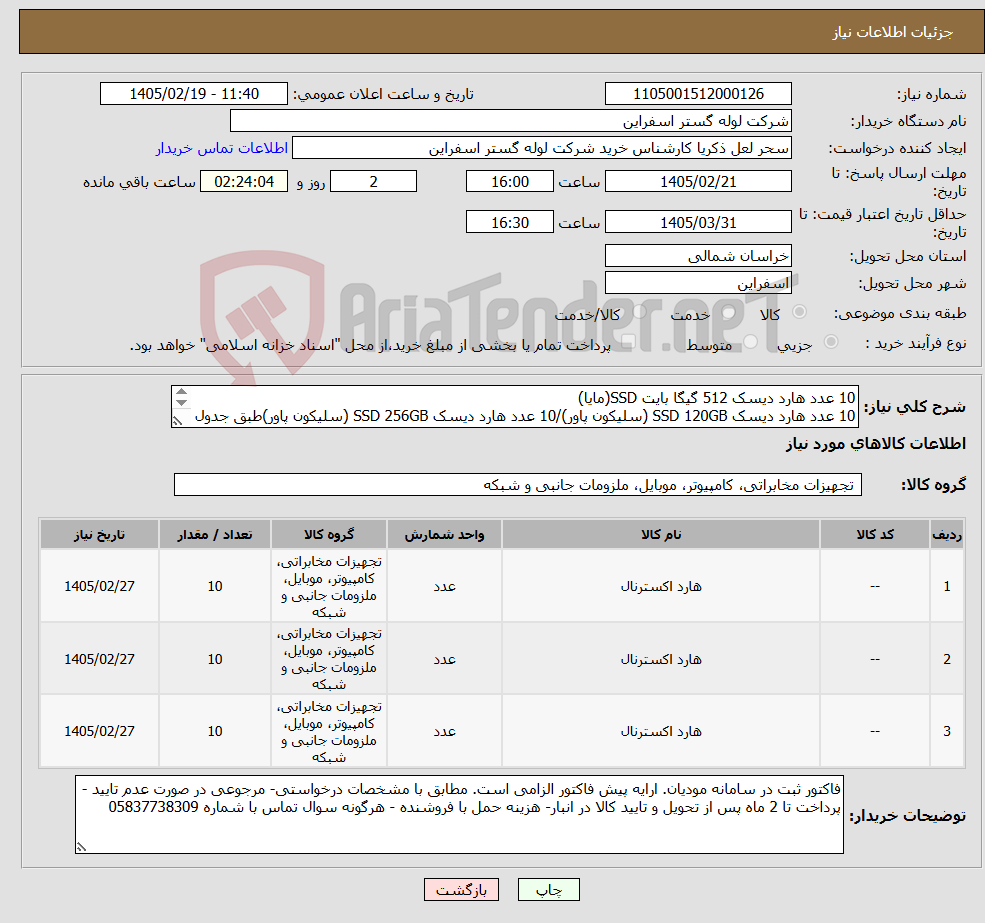Click date 1405/02/27 in row 1
The image size is (985, 923).
coord(99,586)
